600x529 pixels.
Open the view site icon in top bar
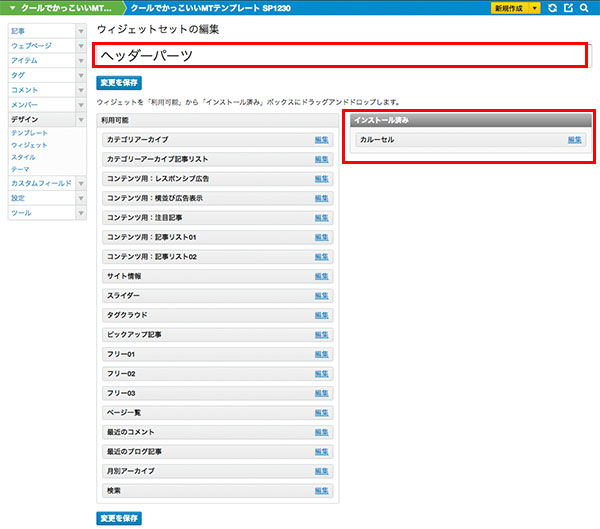coord(568,8)
